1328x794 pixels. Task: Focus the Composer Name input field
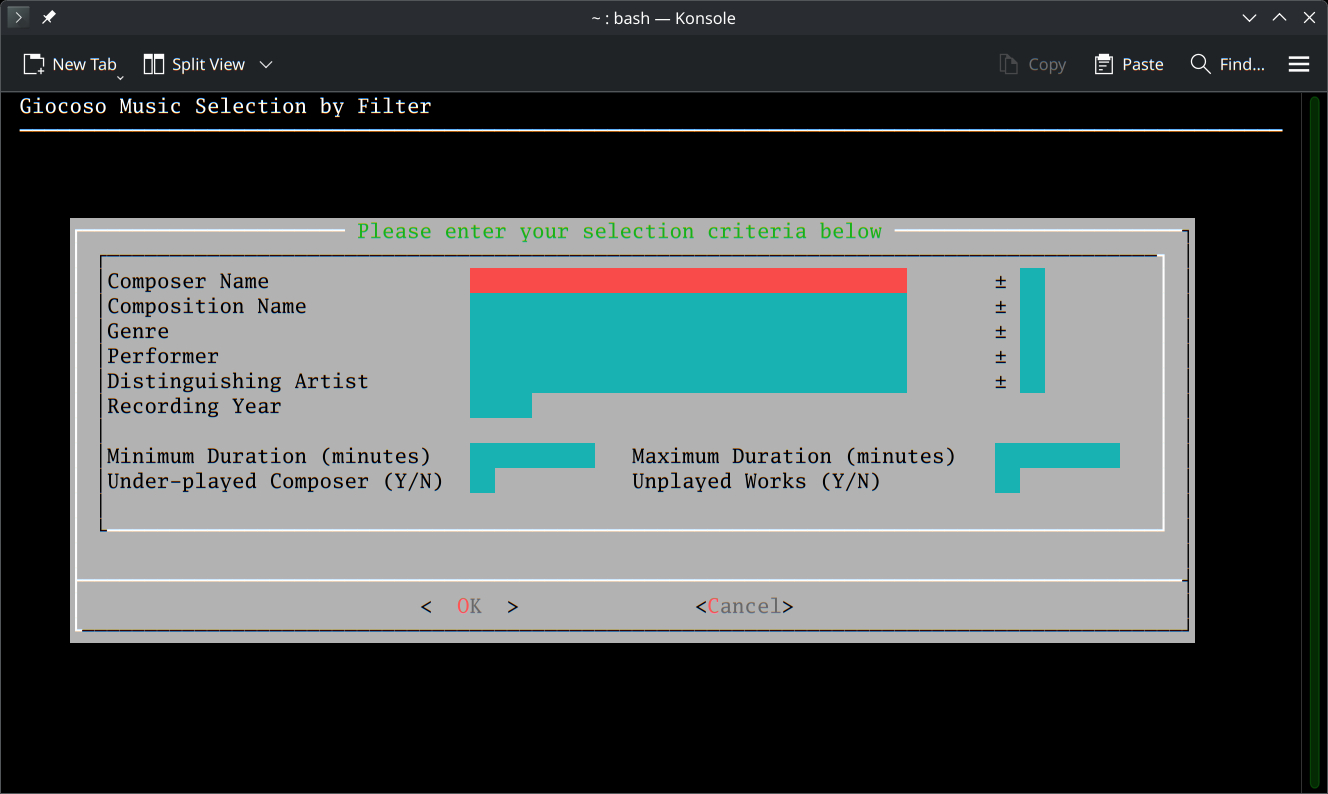(x=688, y=281)
